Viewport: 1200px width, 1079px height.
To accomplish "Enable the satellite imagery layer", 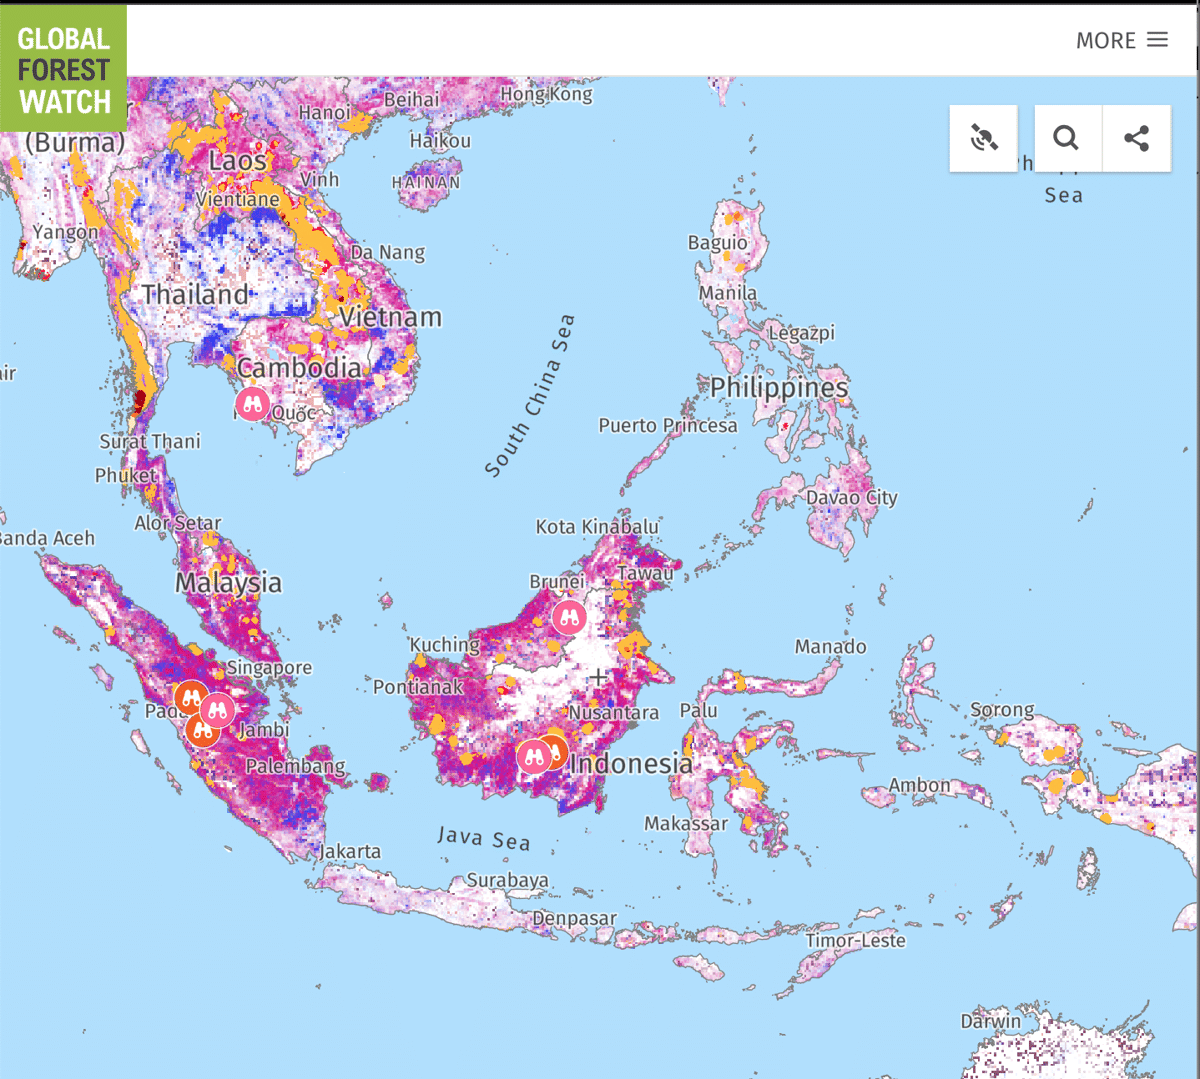I will click(983, 138).
